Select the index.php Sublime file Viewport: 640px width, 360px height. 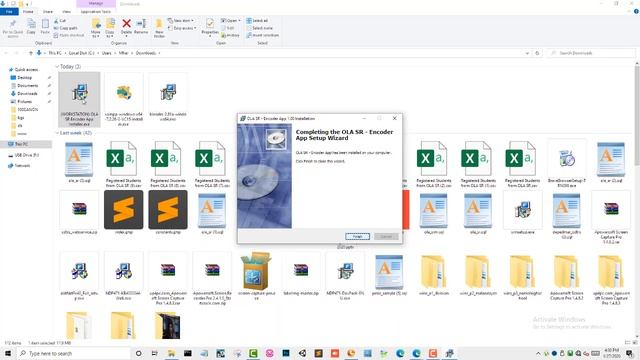[123, 212]
